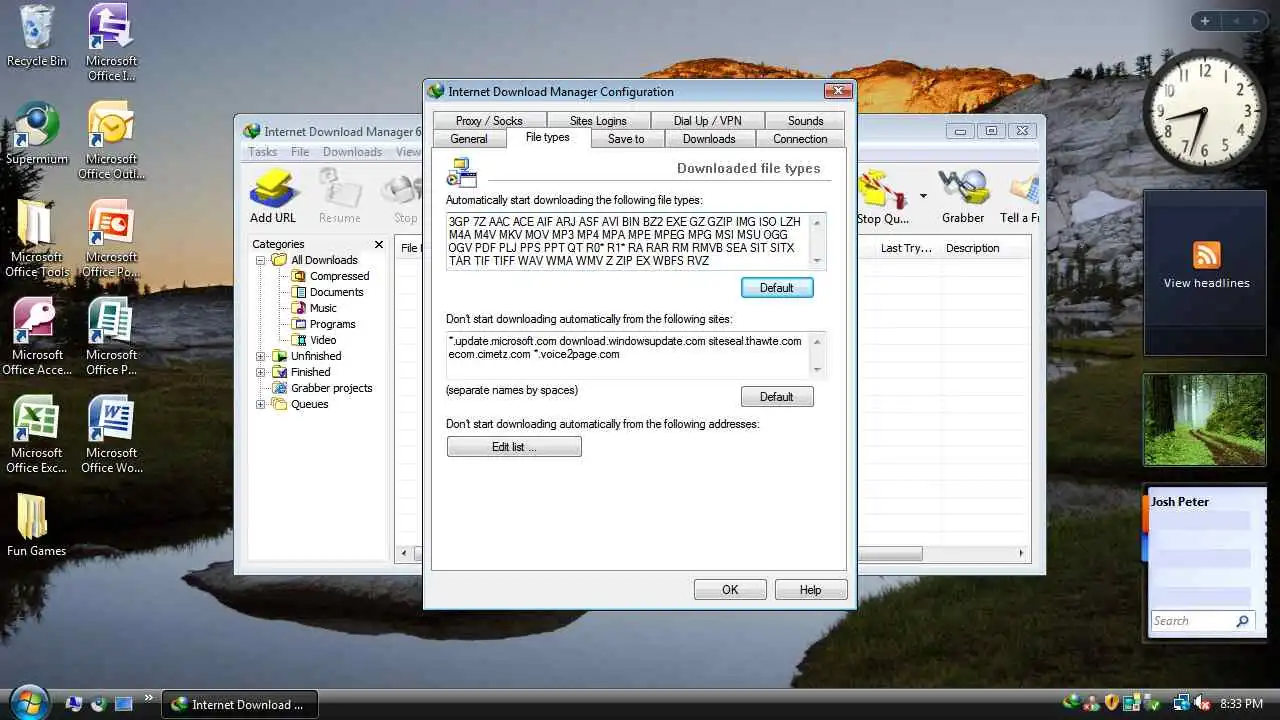Image resolution: width=1280 pixels, height=720 pixels.
Task: Click the Stop toolbar icon in IDM
Action: click(405, 197)
